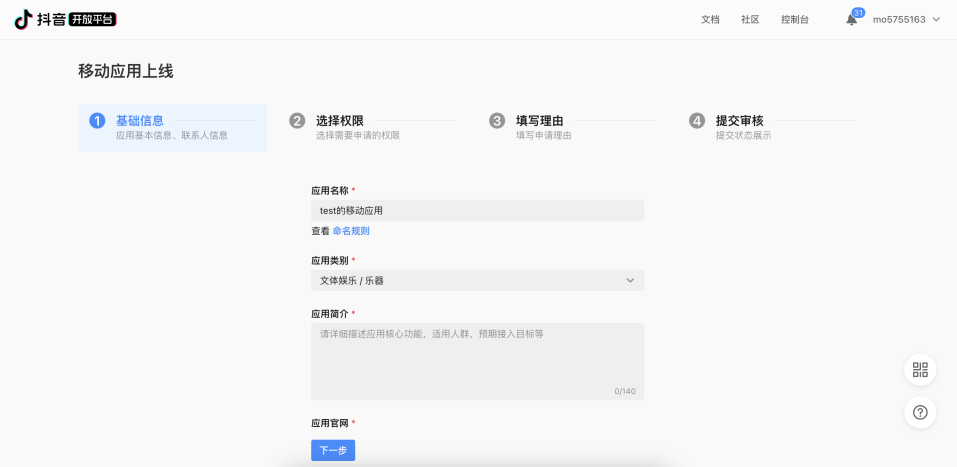
Task: Click the step 1 number circle
Action: [97, 121]
